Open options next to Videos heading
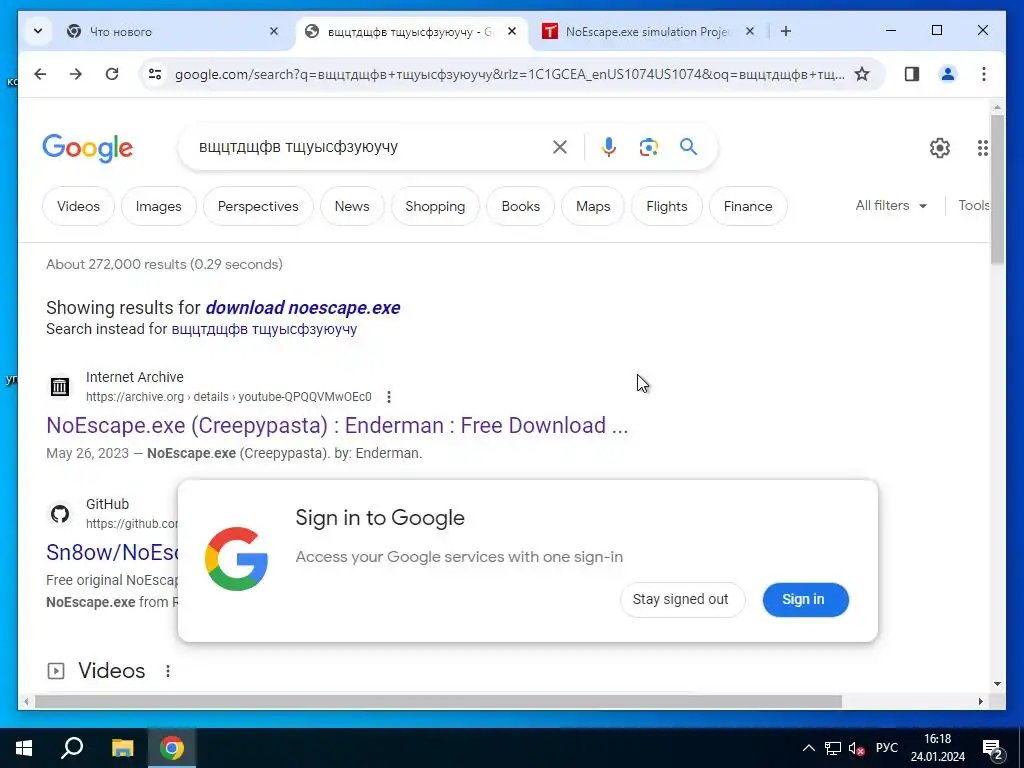1024x768 pixels. tap(168, 671)
